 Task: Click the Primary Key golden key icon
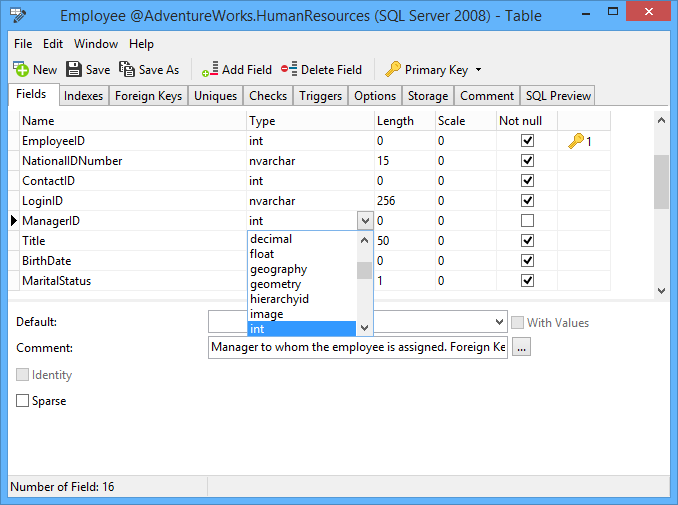point(393,69)
